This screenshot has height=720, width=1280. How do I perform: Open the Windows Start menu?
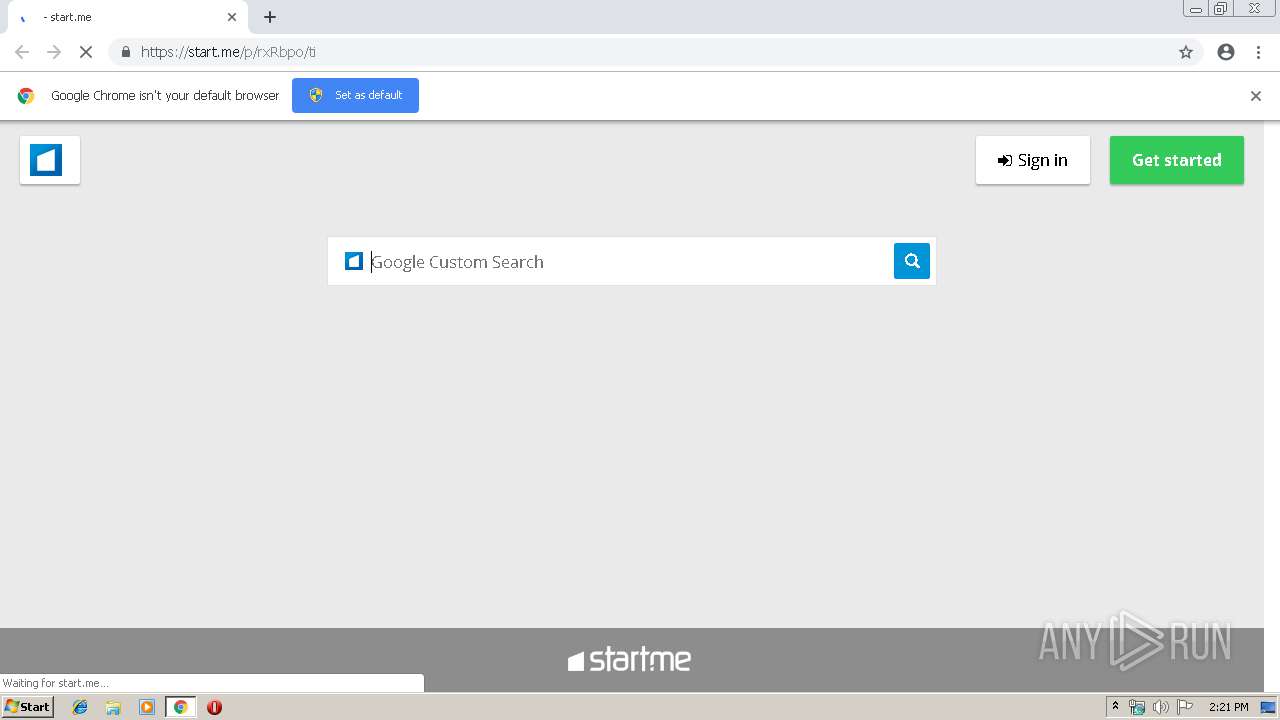click(27, 707)
